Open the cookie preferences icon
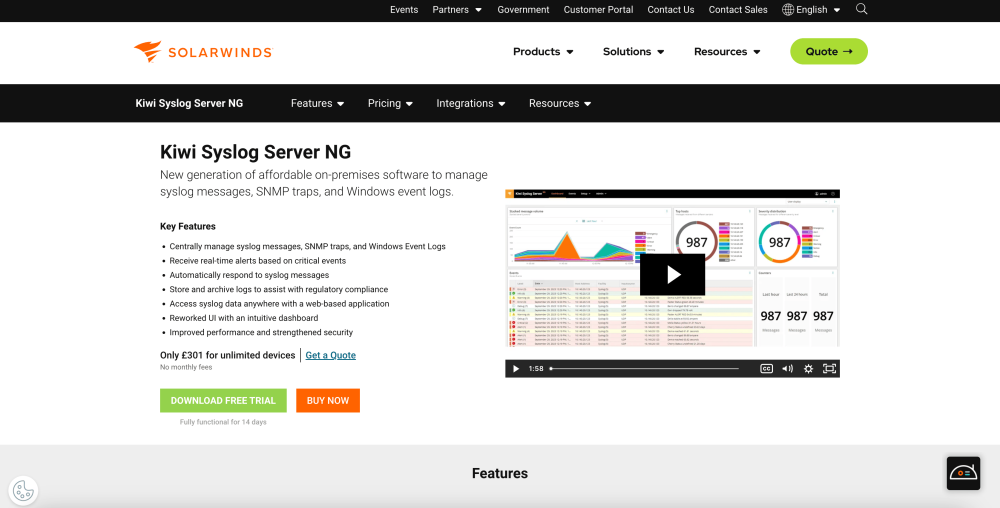 click(24, 491)
